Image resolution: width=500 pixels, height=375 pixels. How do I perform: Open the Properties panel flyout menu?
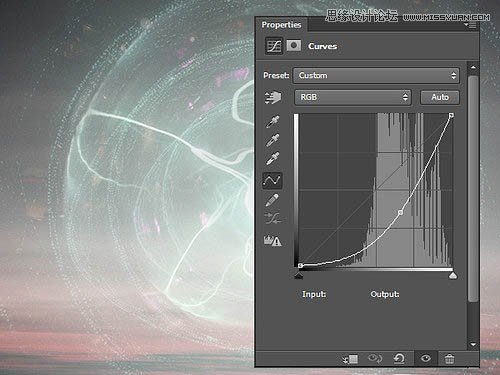pos(470,25)
